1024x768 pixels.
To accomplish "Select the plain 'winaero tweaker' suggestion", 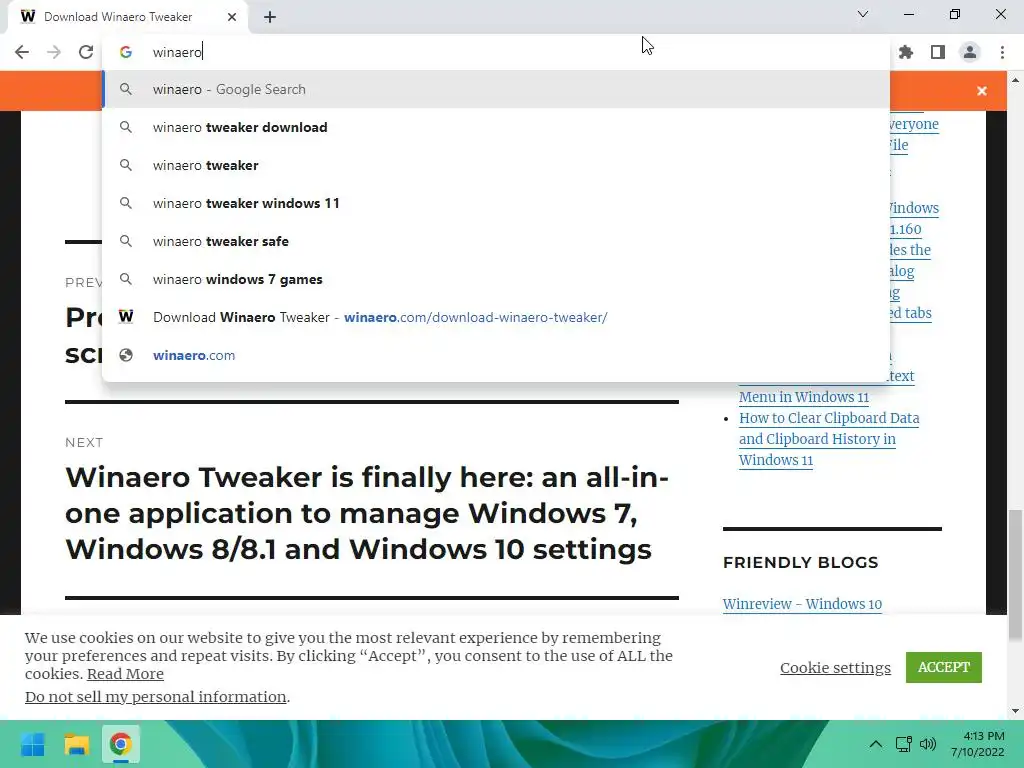I will (x=496, y=165).
